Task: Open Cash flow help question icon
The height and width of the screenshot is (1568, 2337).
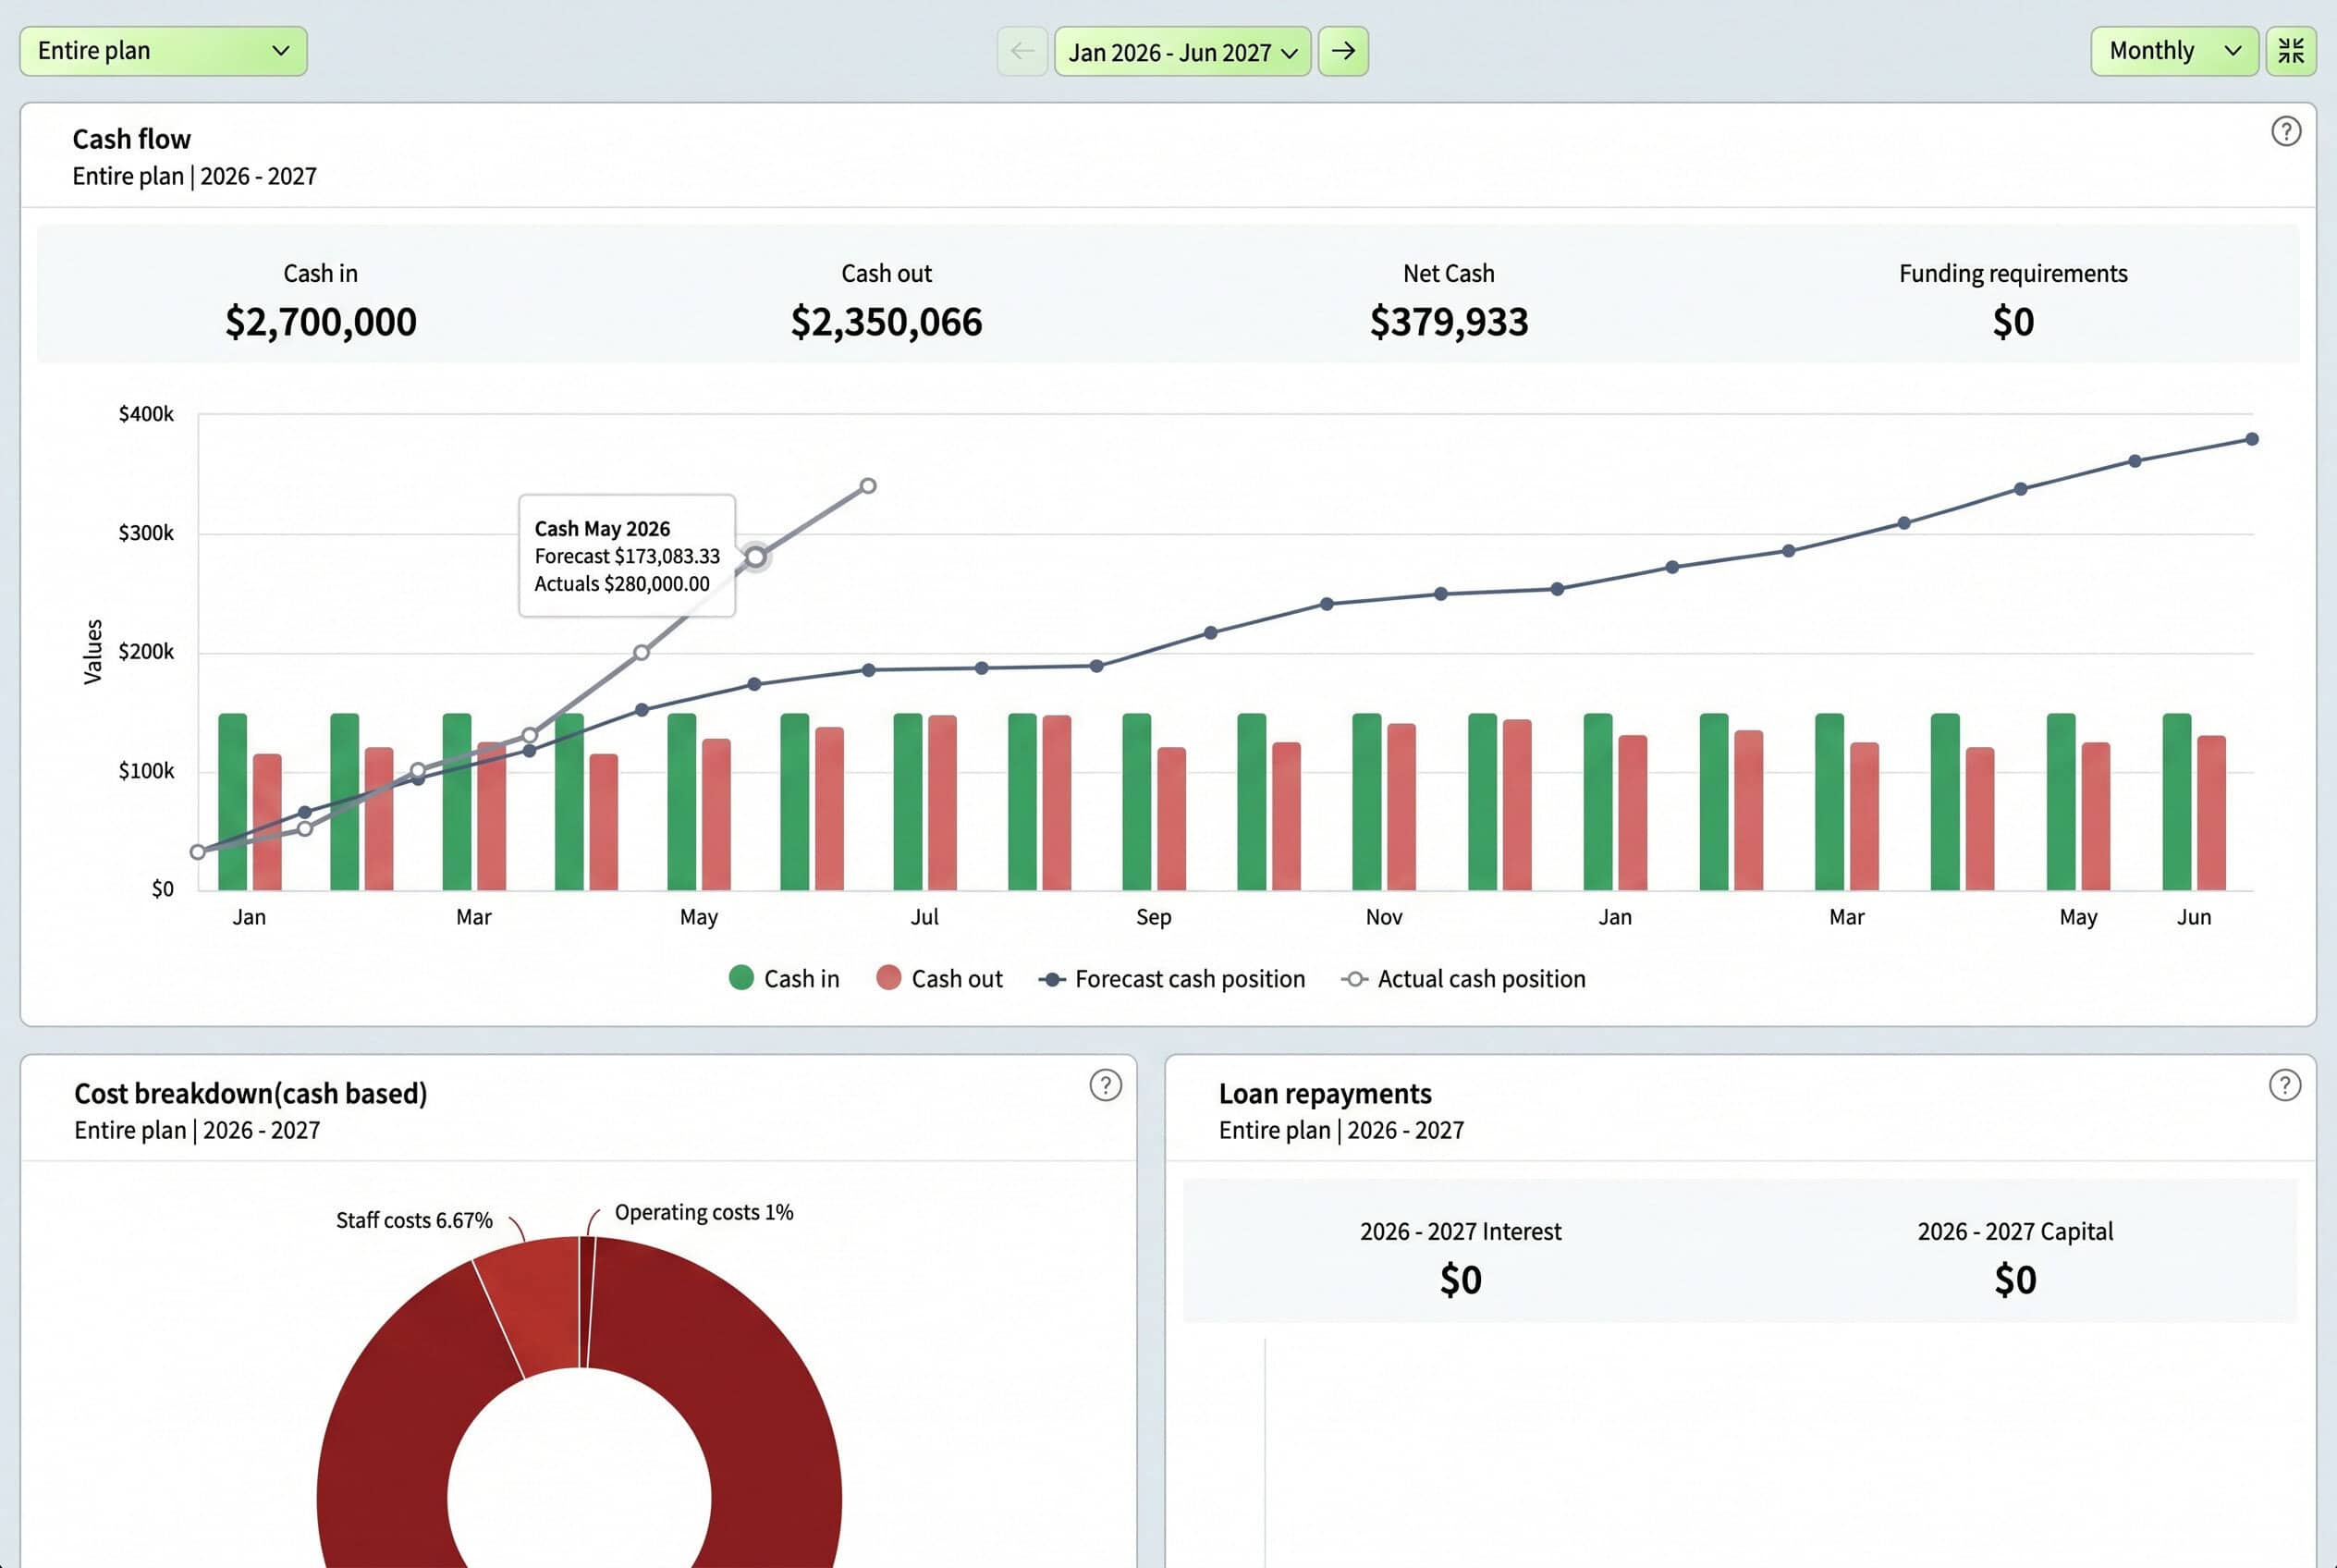Action: [x=2286, y=131]
